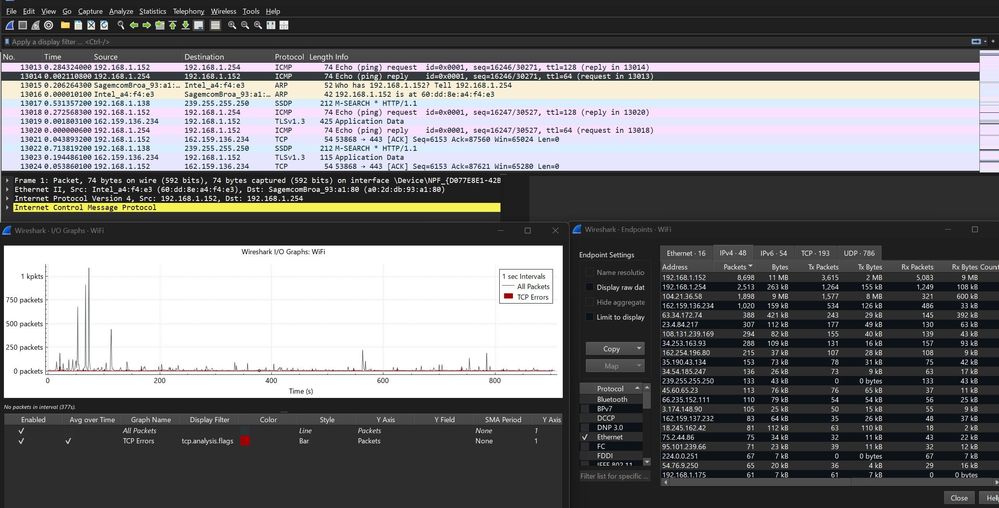Toggle Limit to display filter checkbox
This screenshot has width=999, height=508.
tap(589, 317)
